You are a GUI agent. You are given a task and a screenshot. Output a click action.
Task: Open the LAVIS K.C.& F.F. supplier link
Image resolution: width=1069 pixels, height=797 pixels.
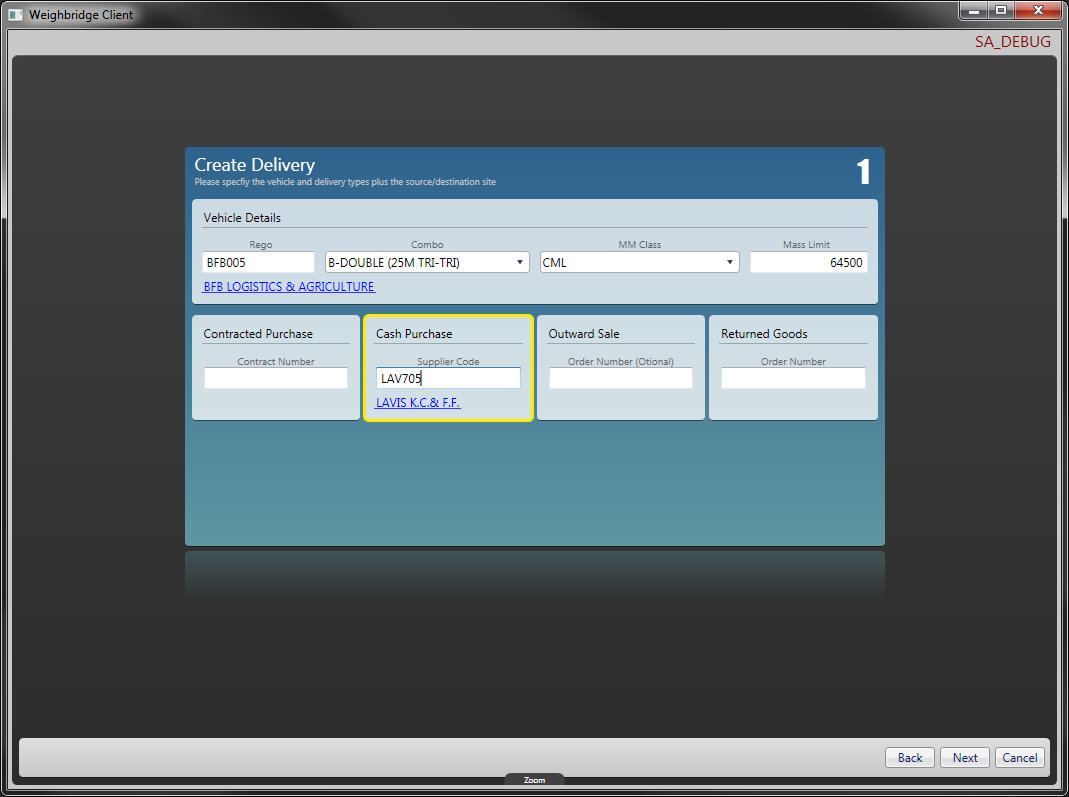418,403
